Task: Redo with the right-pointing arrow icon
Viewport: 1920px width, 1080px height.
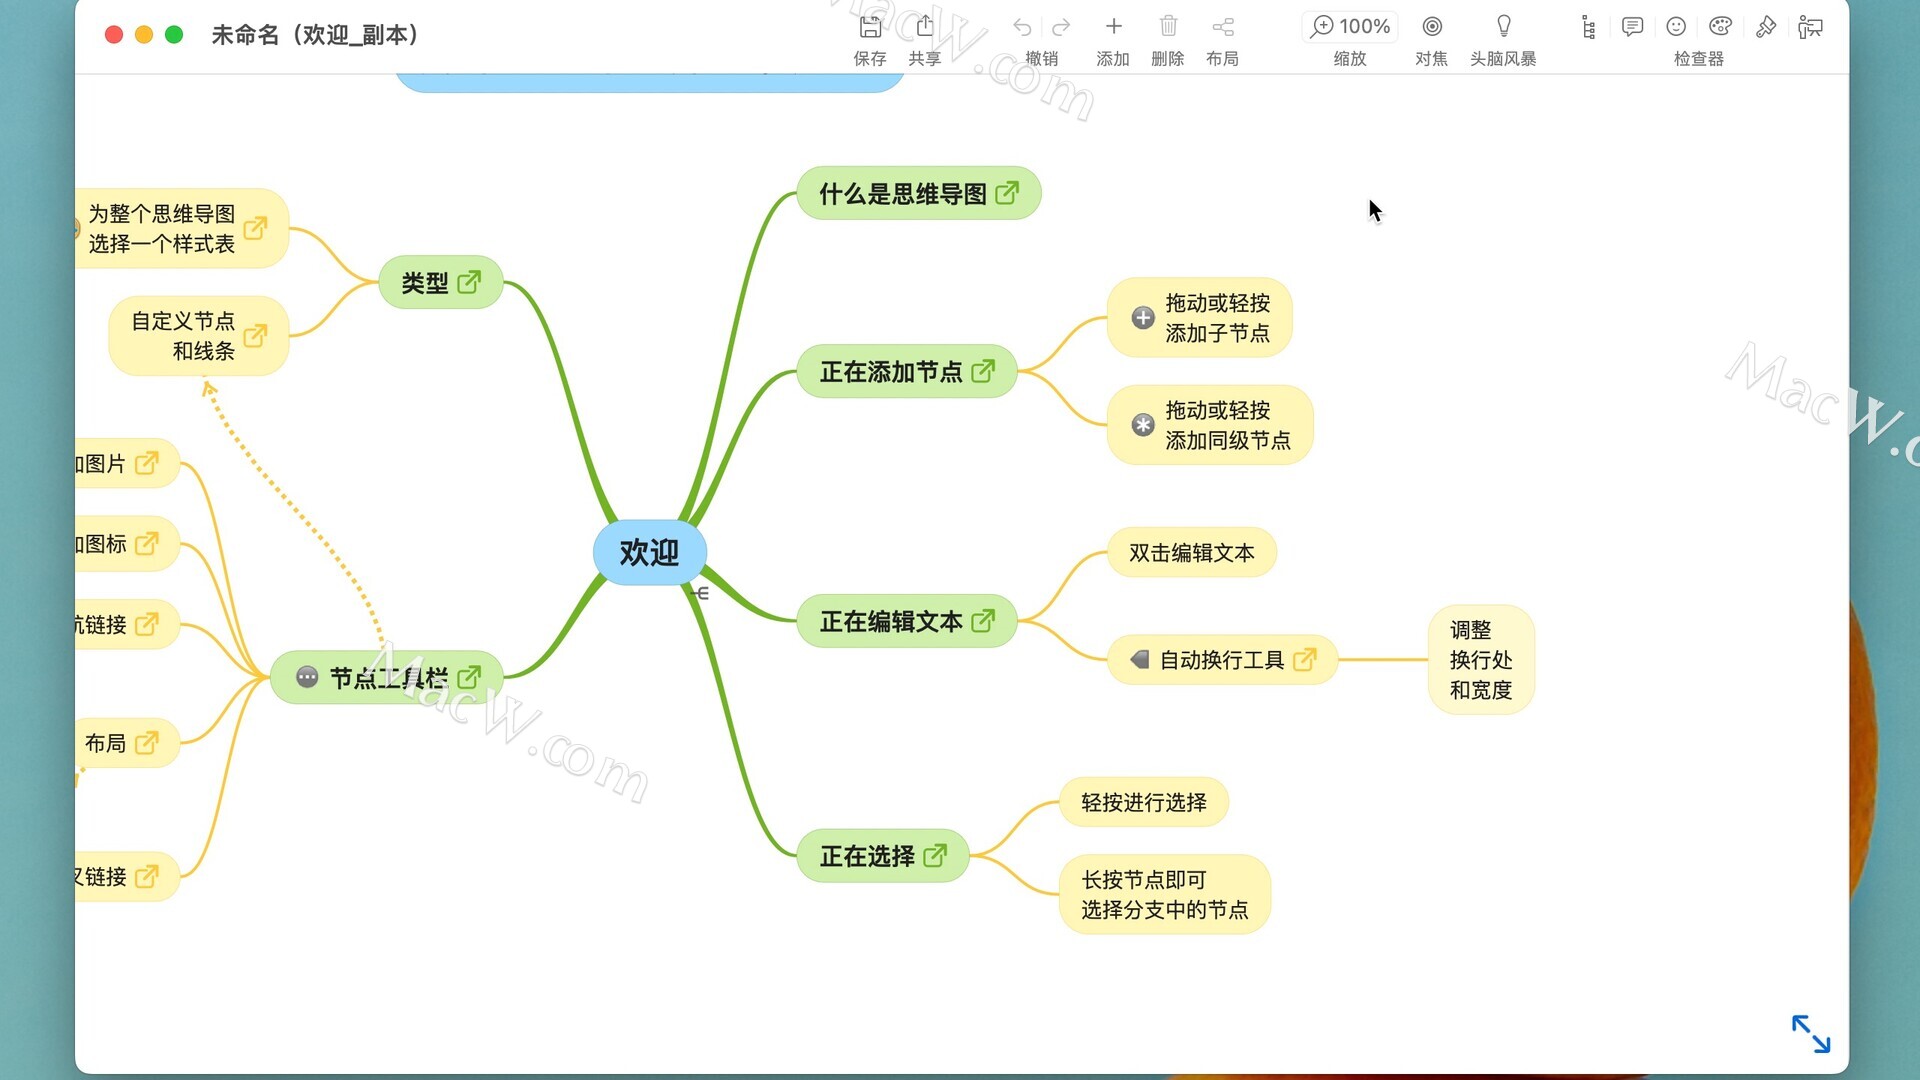Action: pyautogui.click(x=1061, y=27)
